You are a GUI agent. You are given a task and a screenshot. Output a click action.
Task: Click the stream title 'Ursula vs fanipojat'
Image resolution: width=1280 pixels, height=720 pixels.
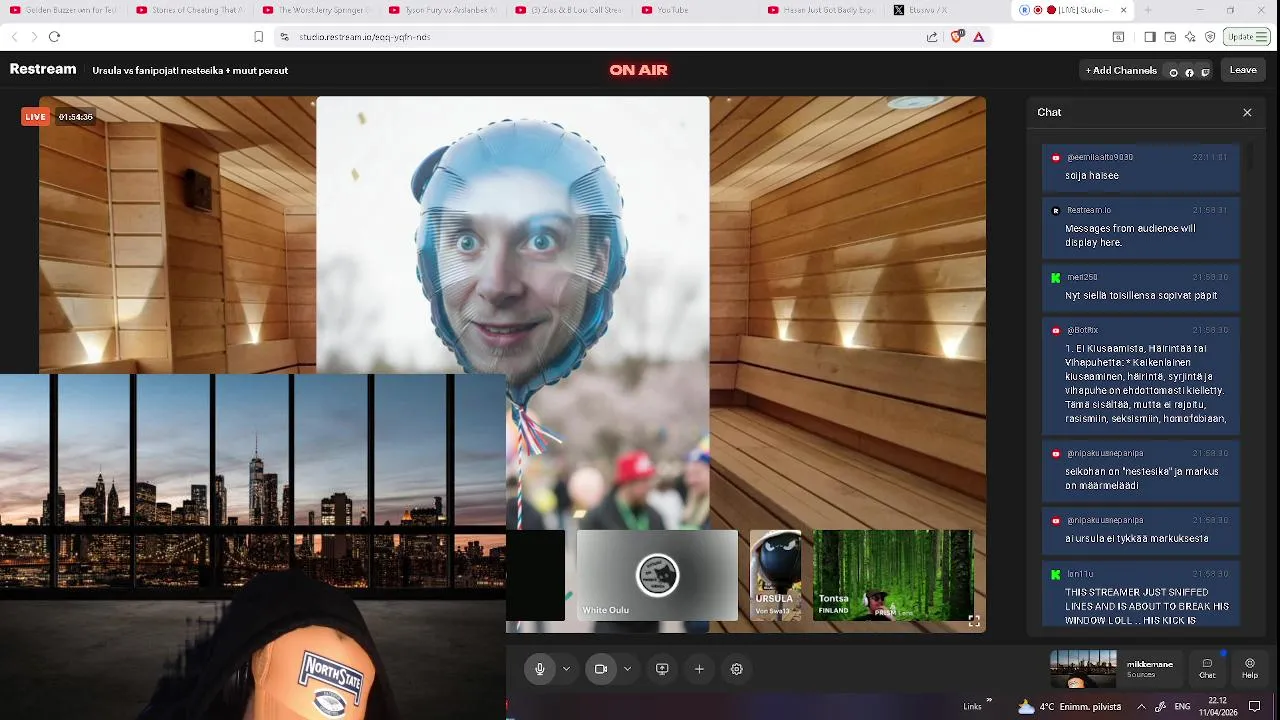click(x=190, y=71)
